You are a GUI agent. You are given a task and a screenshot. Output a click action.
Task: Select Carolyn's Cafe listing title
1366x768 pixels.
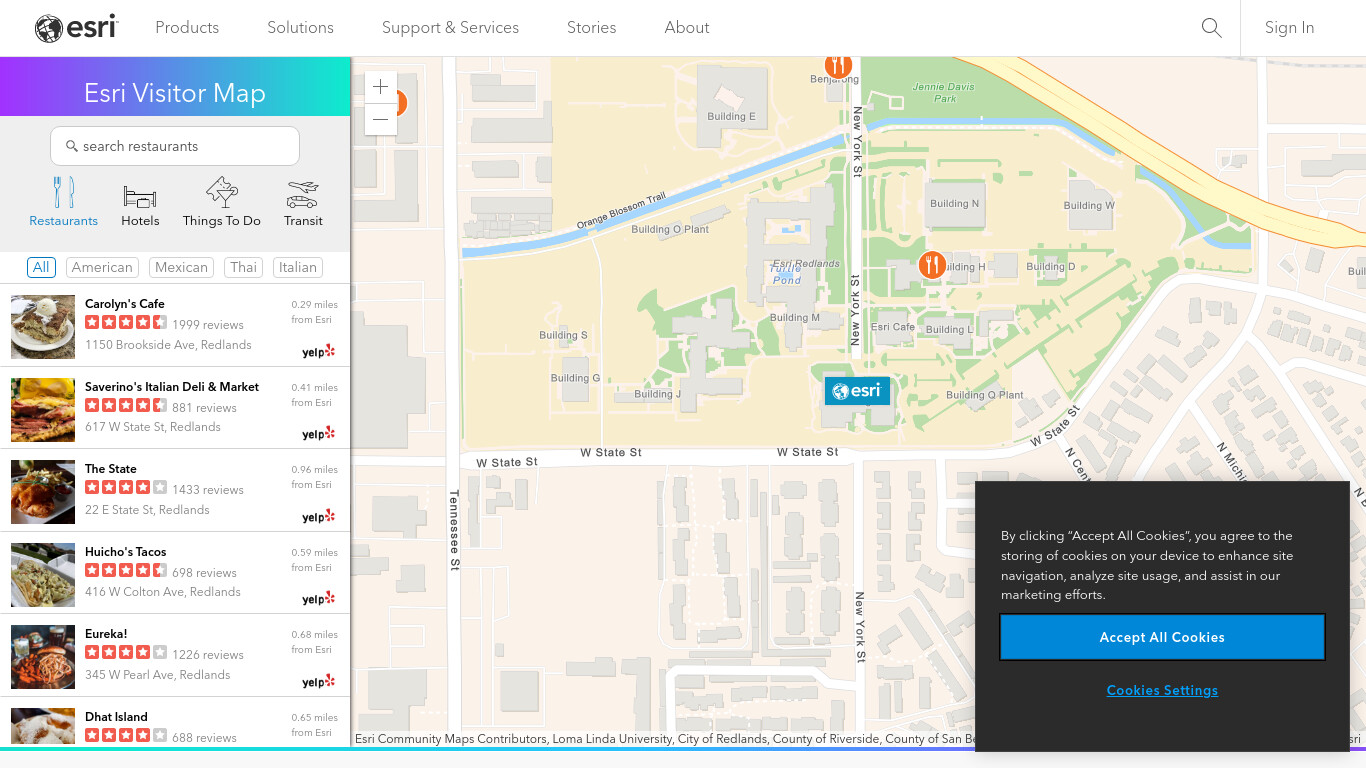(x=125, y=304)
